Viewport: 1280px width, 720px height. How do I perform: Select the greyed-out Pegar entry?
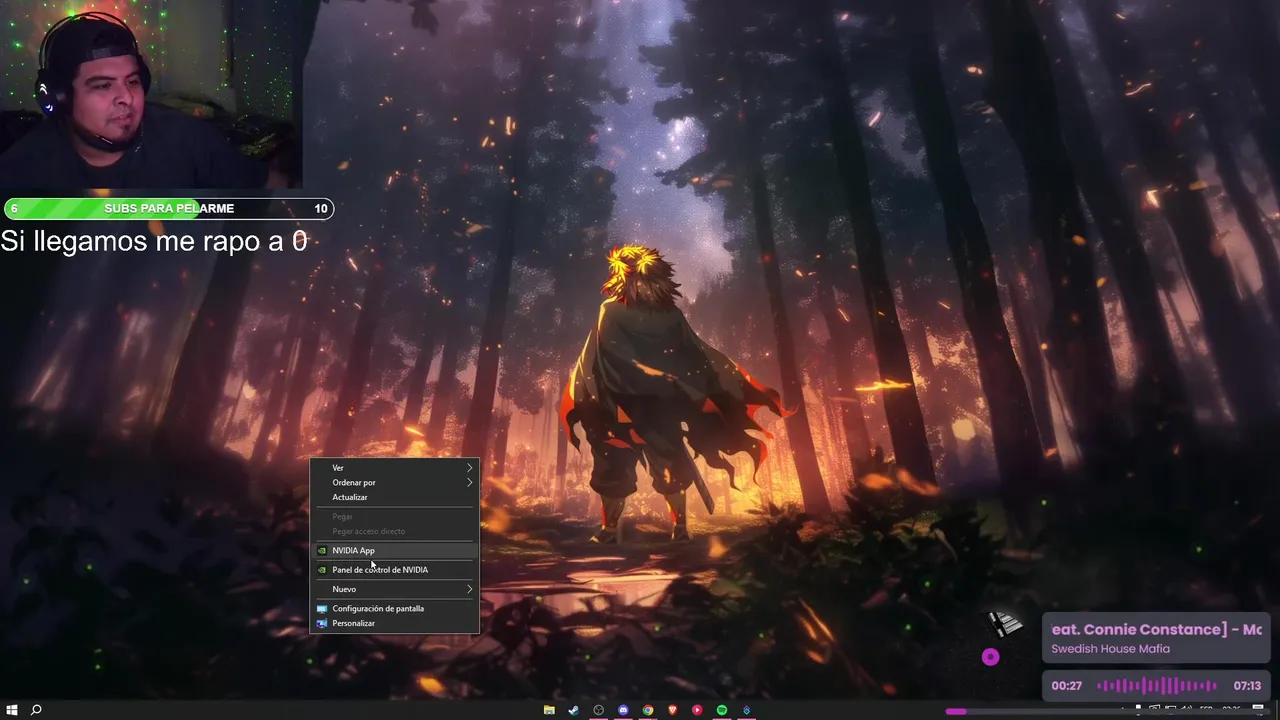coord(394,517)
